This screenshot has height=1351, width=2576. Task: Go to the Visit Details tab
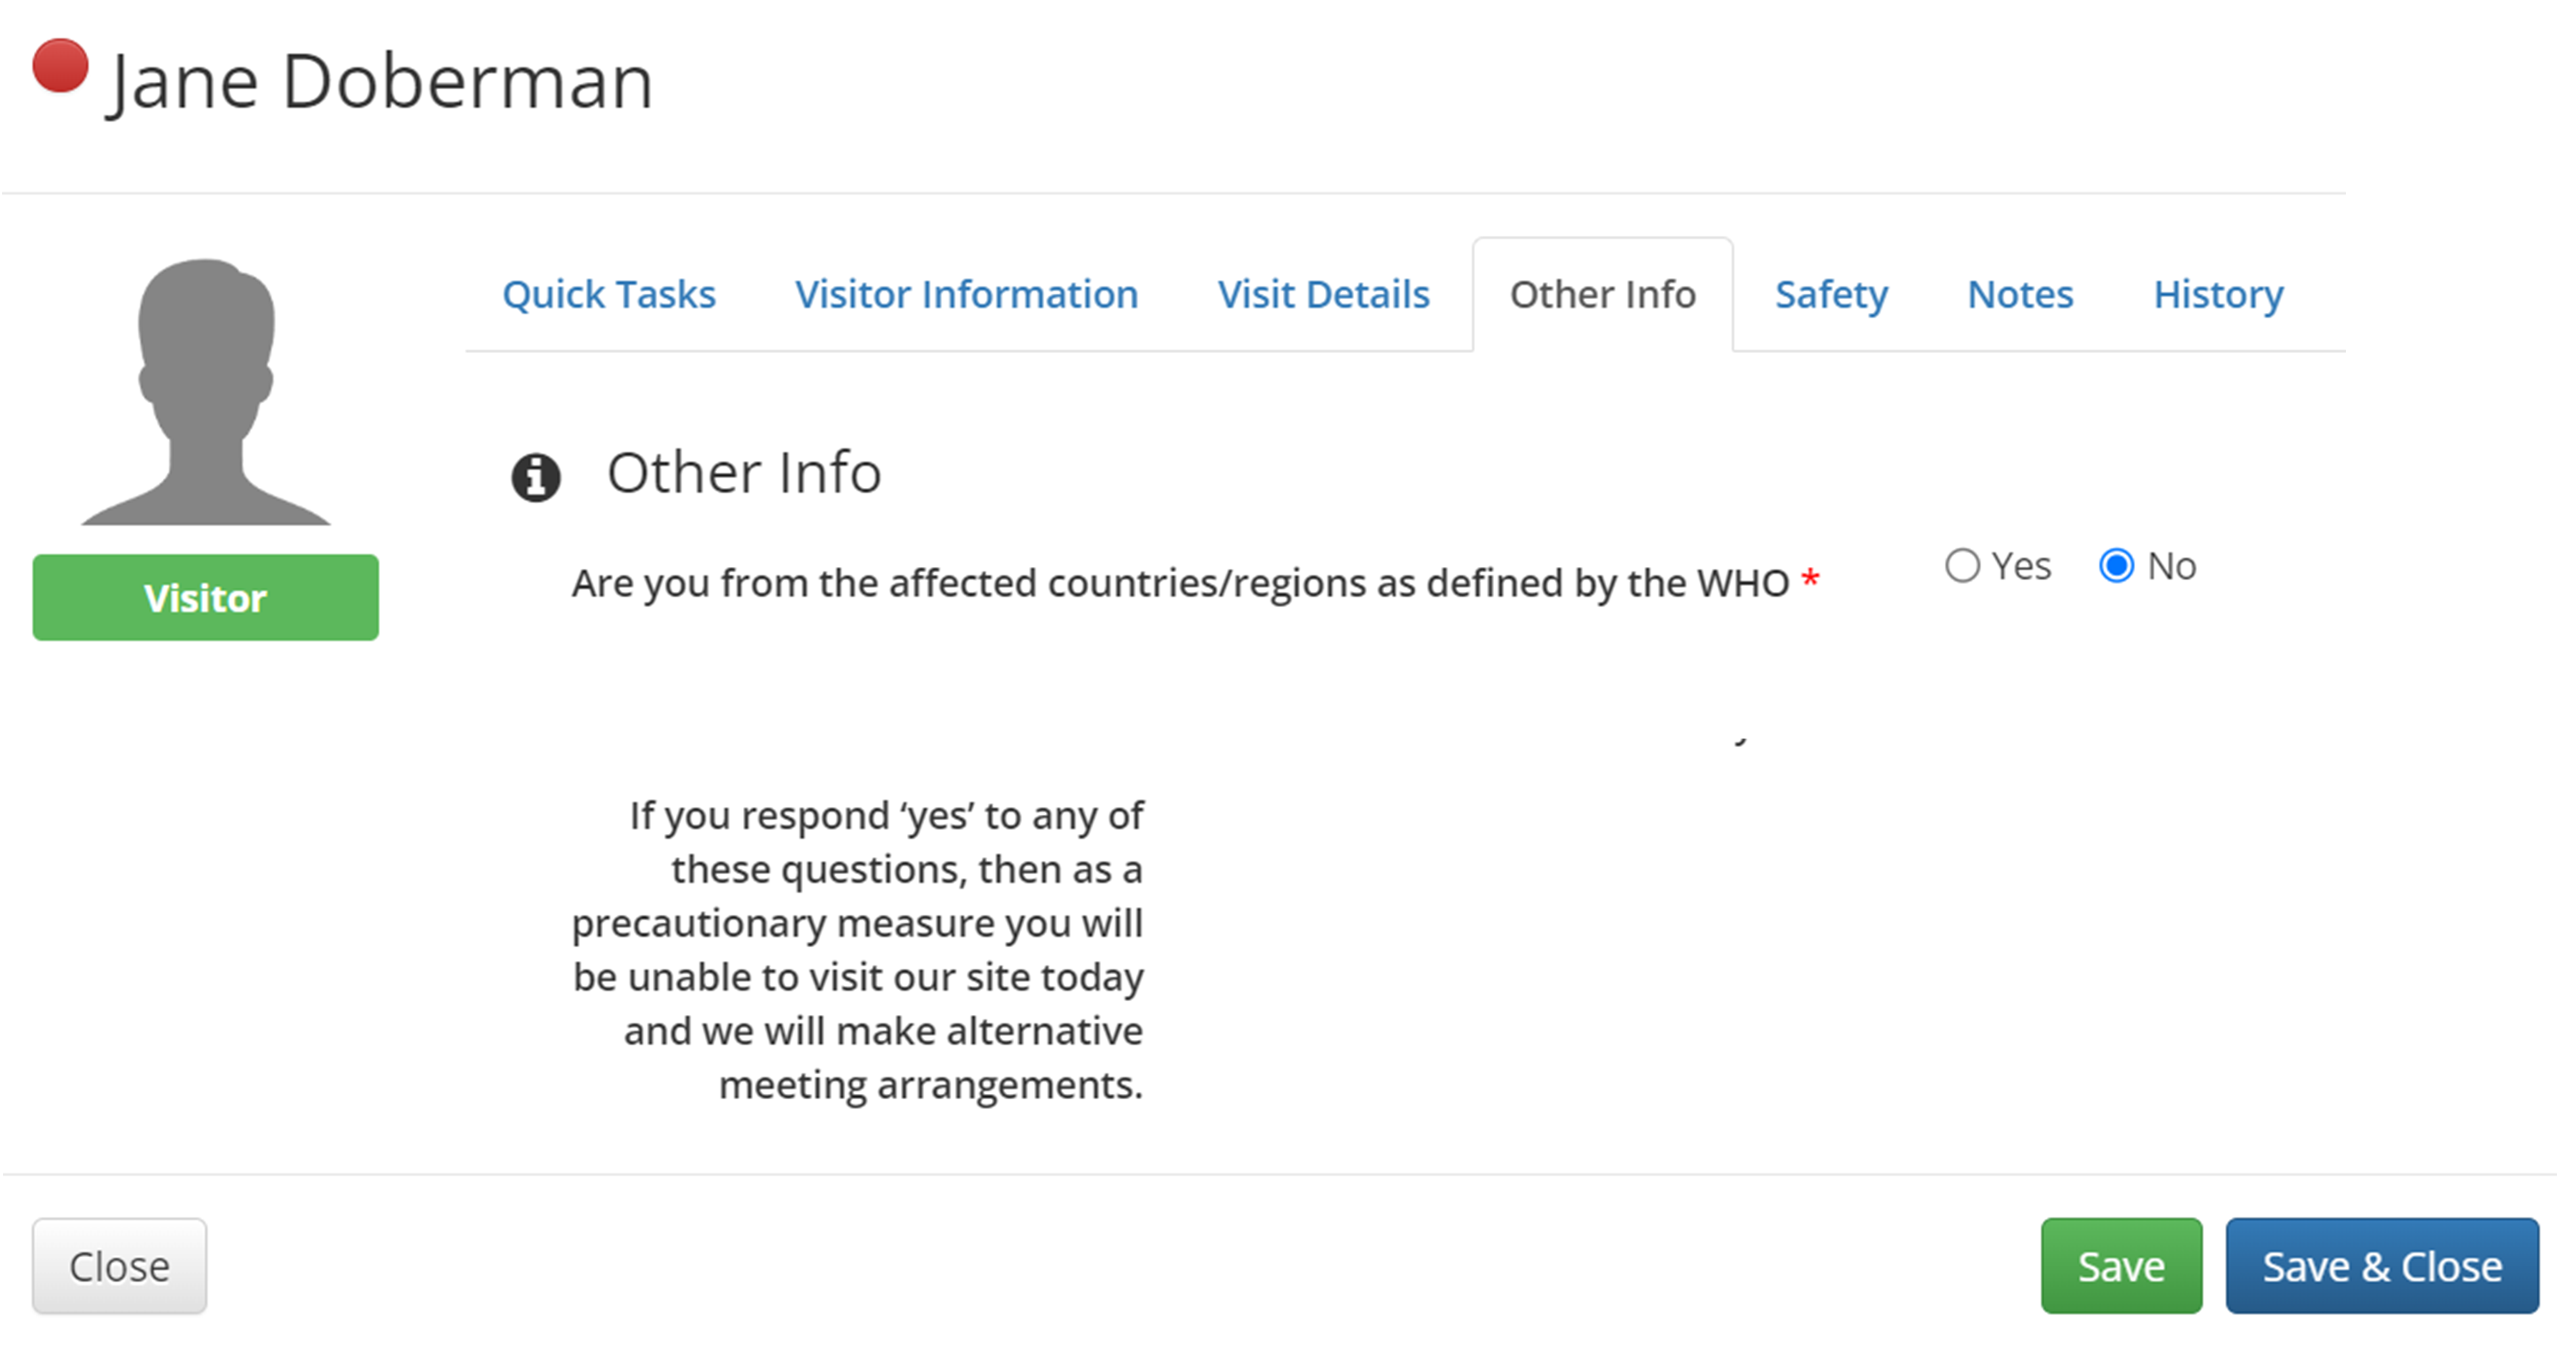[x=1323, y=295]
